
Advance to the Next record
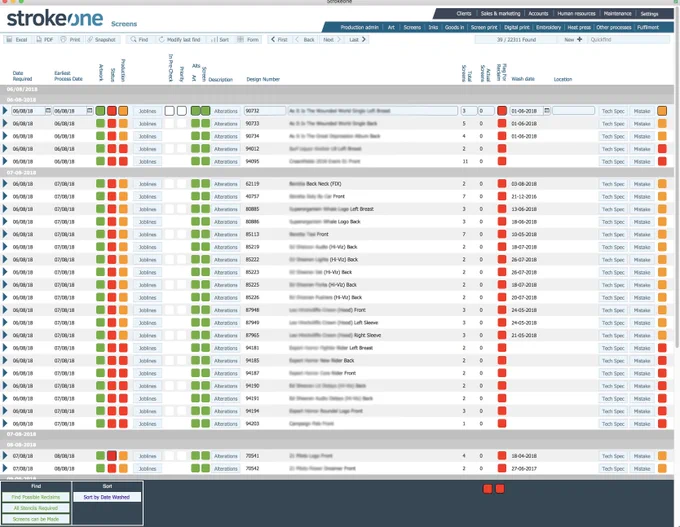pyautogui.click(x=332, y=39)
